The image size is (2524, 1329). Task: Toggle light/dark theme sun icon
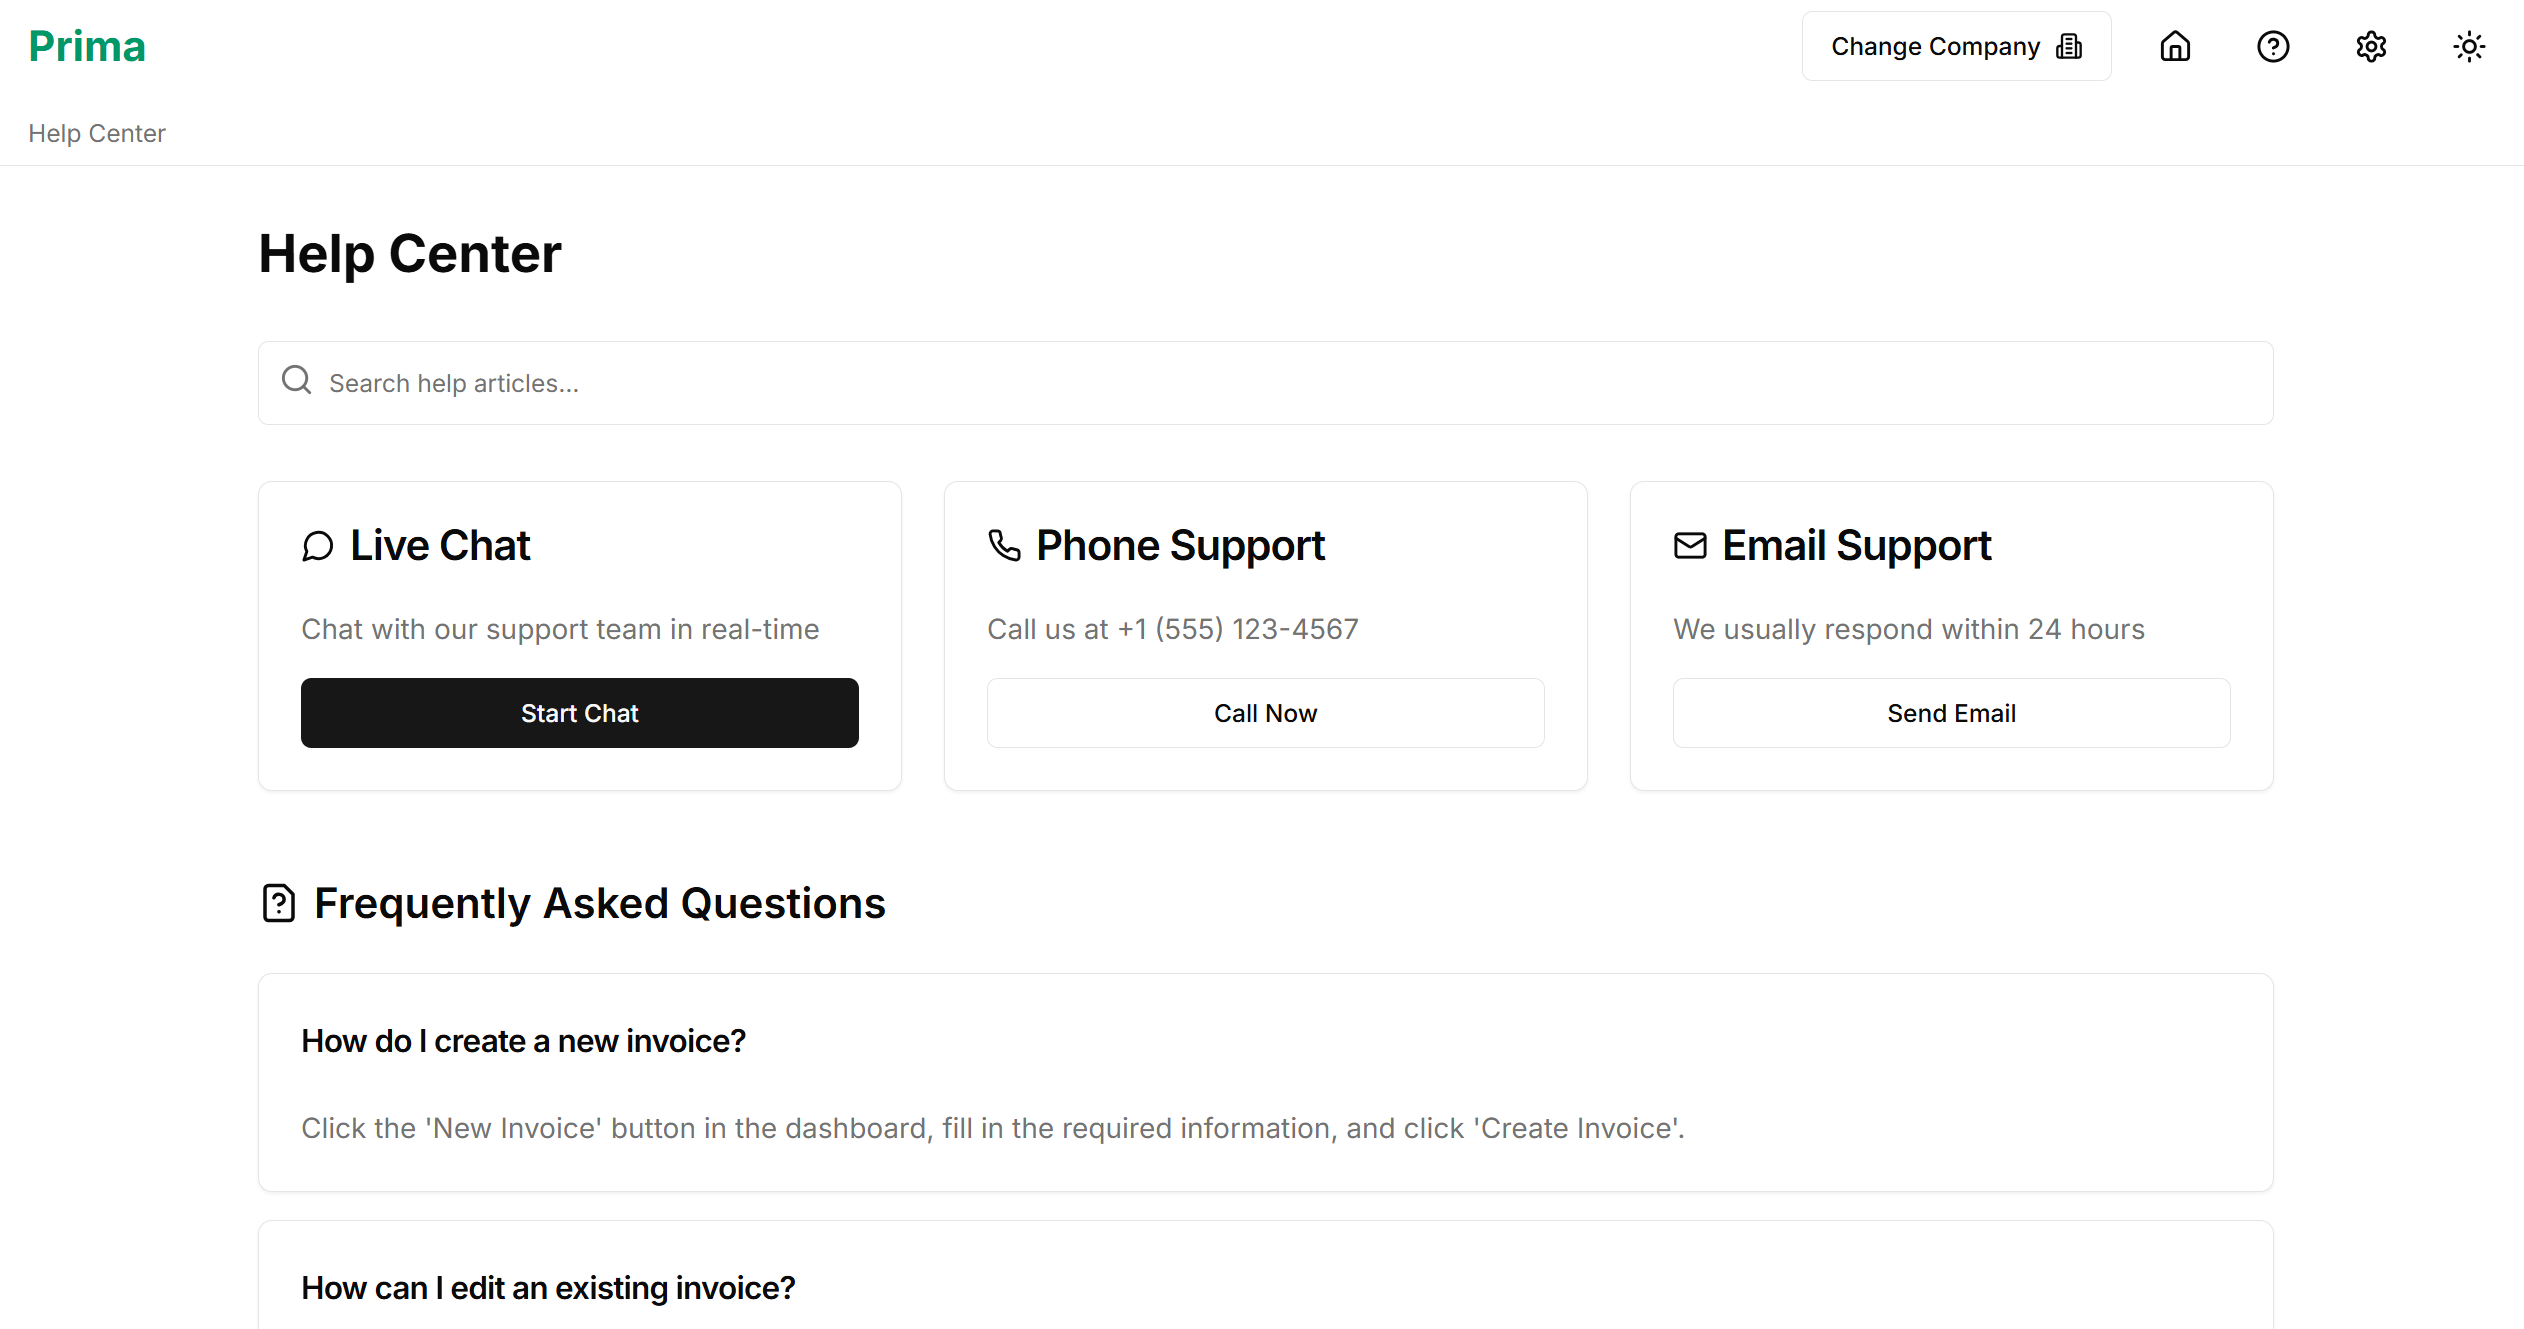click(x=2469, y=46)
